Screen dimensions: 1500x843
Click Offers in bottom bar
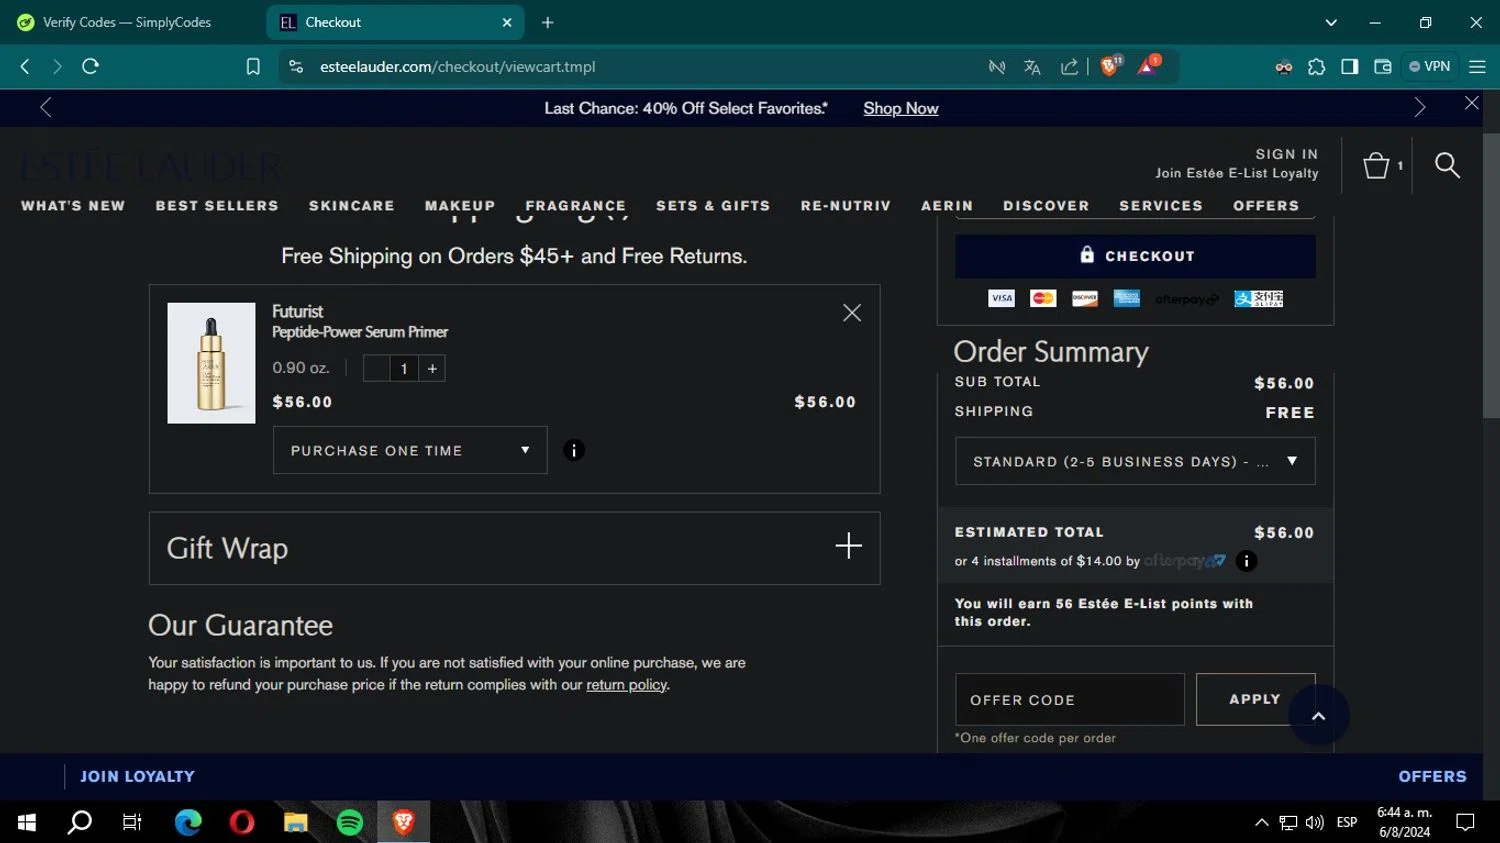coord(1432,776)
